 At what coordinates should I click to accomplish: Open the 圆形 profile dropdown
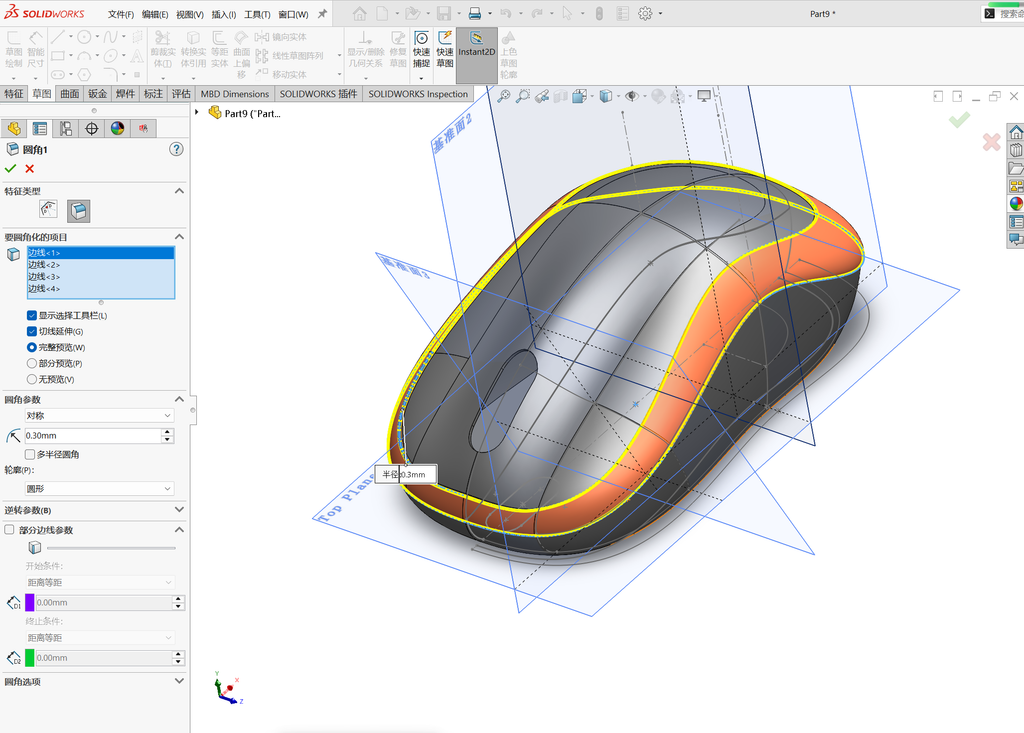pyautogui.click(x=99, y=489)
